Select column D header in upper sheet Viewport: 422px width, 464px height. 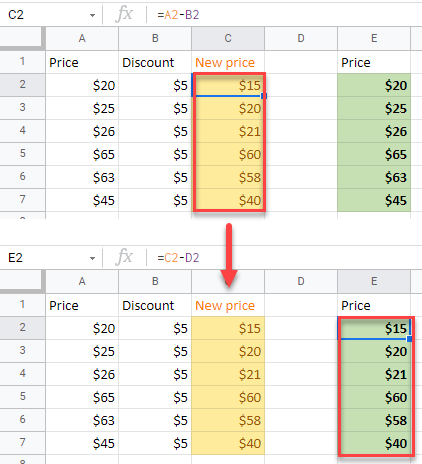(x=301, y=38)
